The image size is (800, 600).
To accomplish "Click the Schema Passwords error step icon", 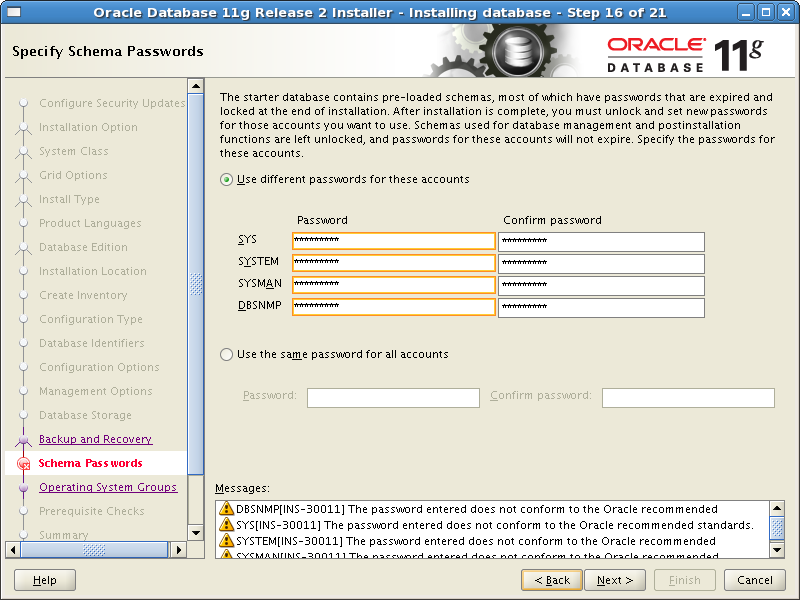I will point(23,463).
